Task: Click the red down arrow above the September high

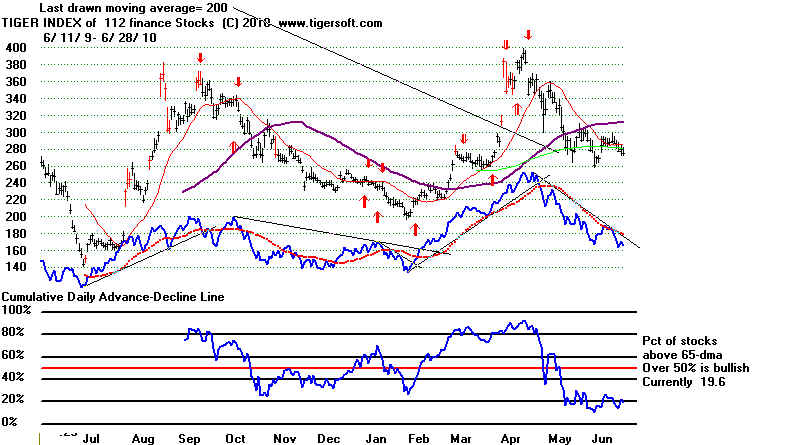Action: coord(200,58)
